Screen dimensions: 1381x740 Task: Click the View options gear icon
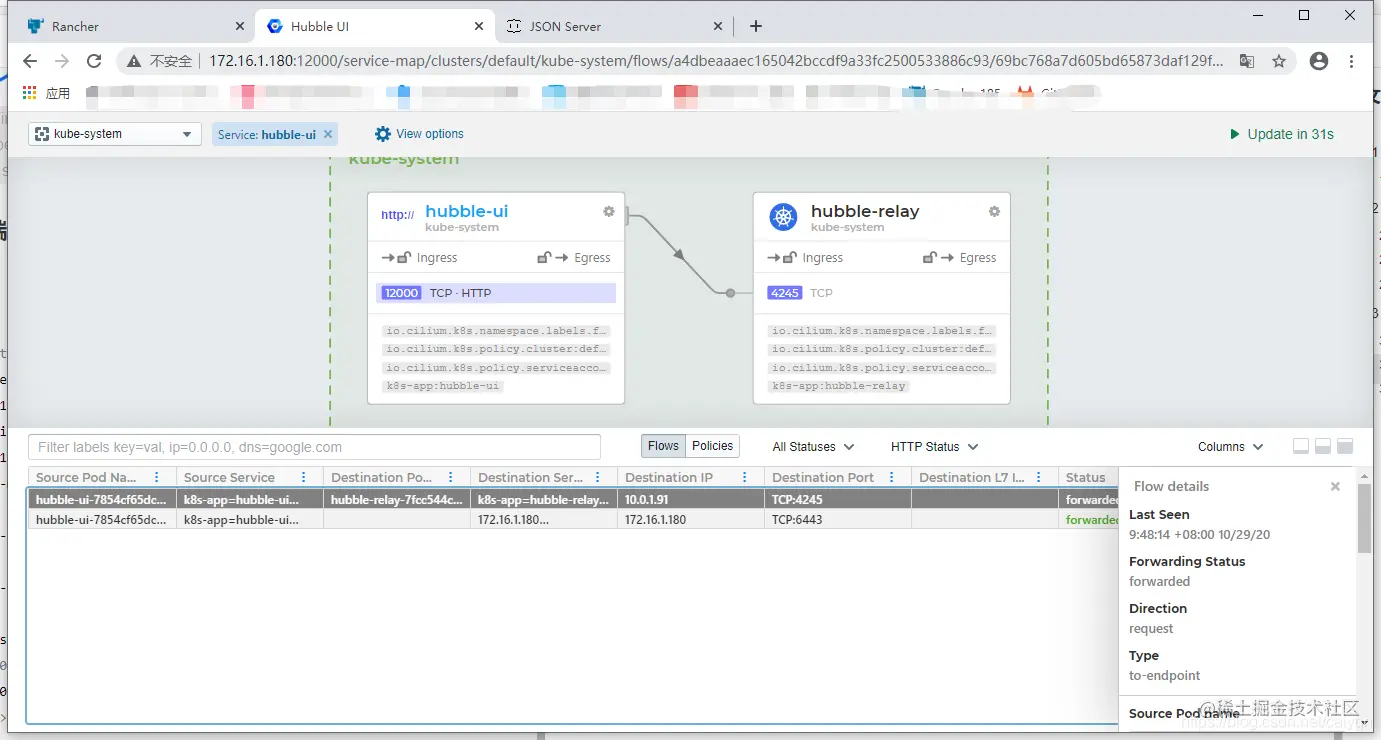click(x=383, y=134)
